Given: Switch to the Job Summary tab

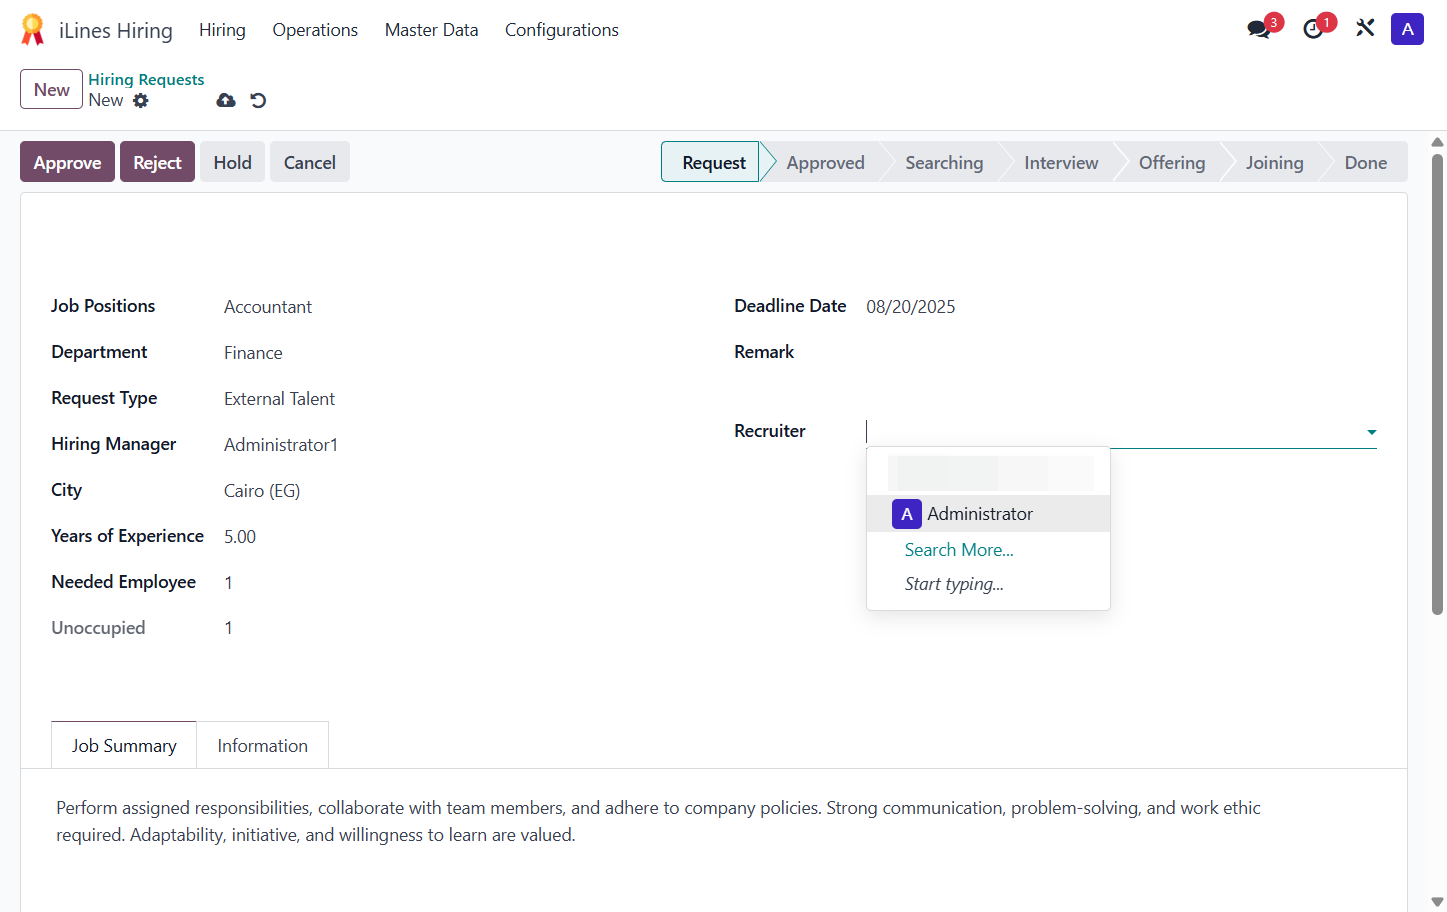Looking at the screenshot, I should coord(124,745).
